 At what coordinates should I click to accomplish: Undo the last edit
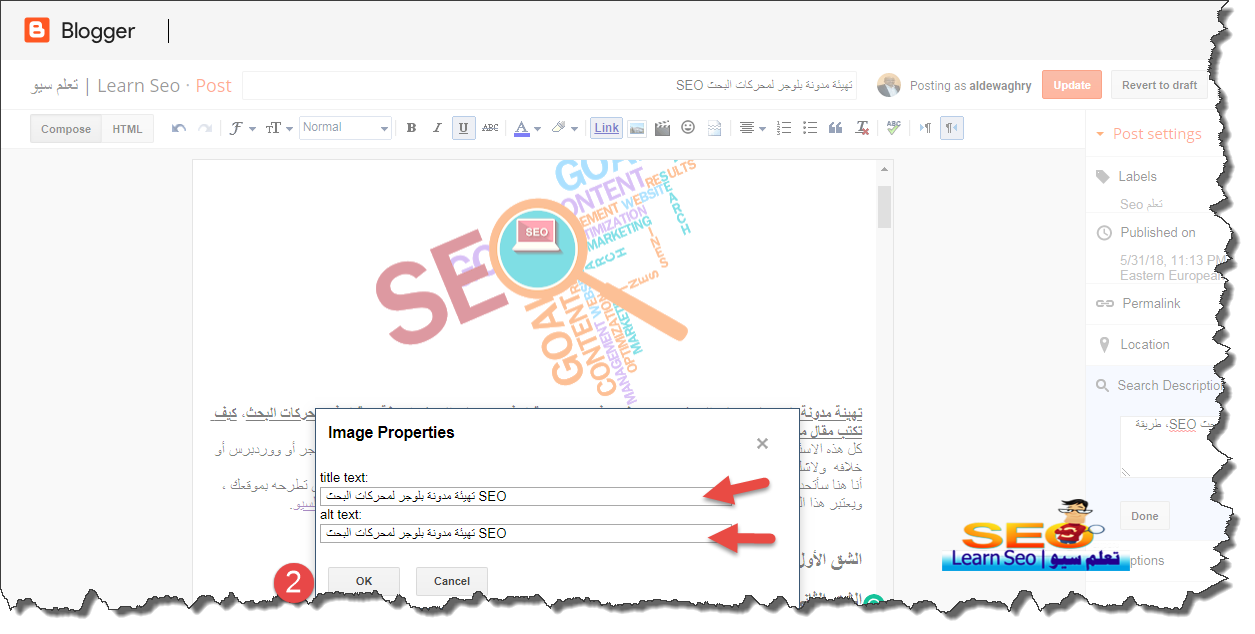[x=179, y=128]
